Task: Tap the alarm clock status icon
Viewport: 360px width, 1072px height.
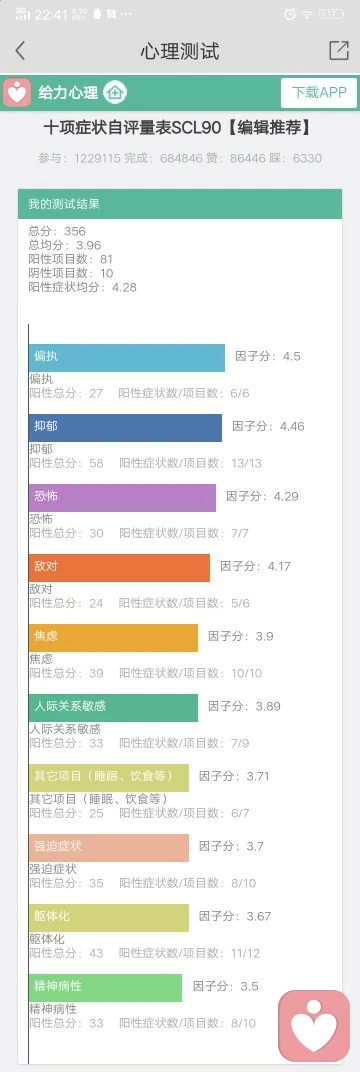Action: [290, 14]
